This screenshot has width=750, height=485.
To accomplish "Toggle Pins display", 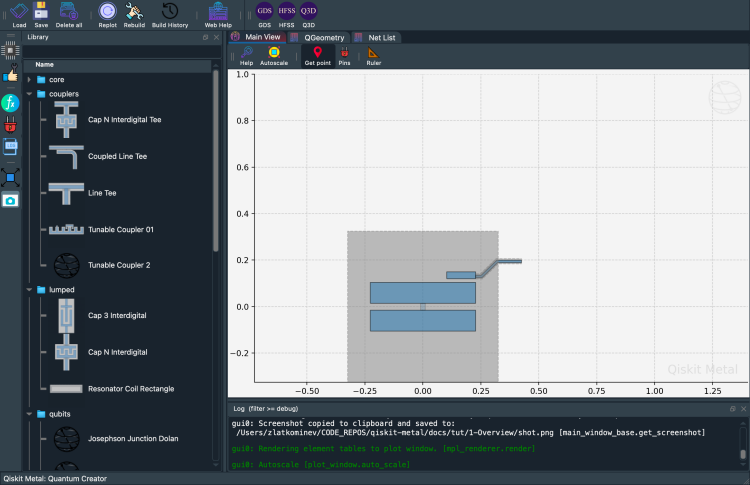I will [x=344, y=55].
